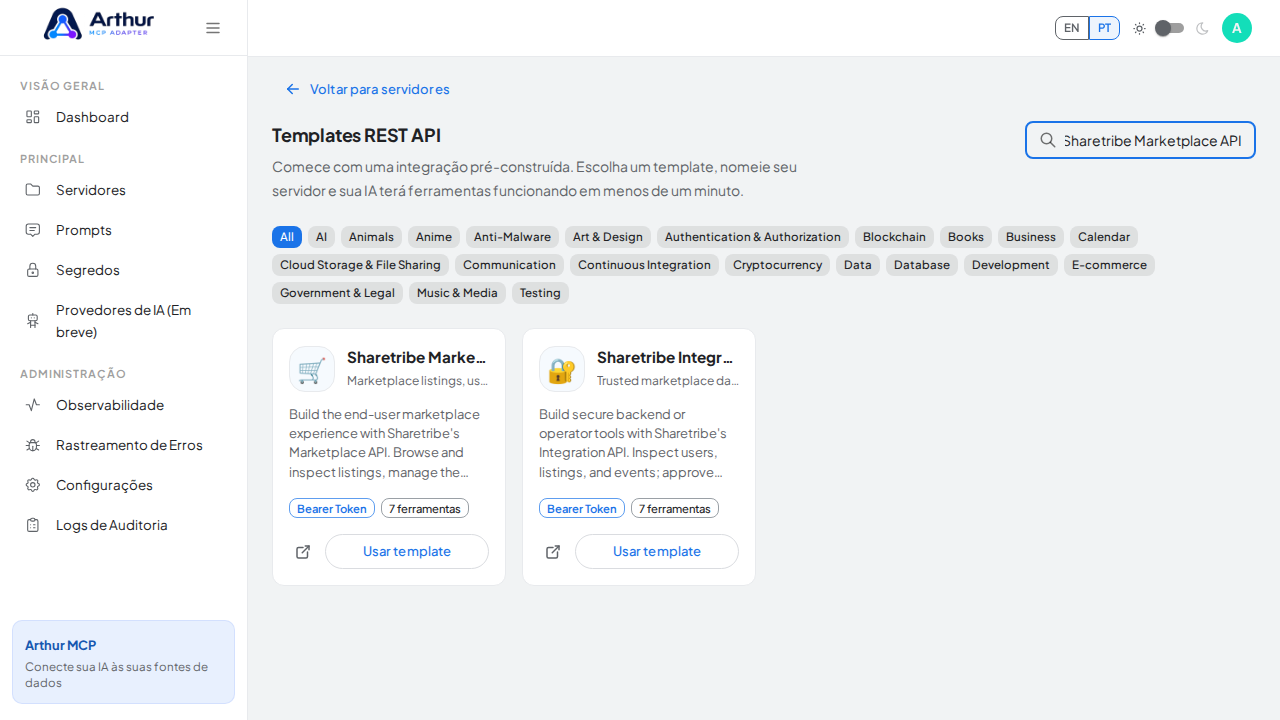Open external link of Sharetribe Marketplace card
This screenshot has width=1280, height=720.
coord(303,552)
